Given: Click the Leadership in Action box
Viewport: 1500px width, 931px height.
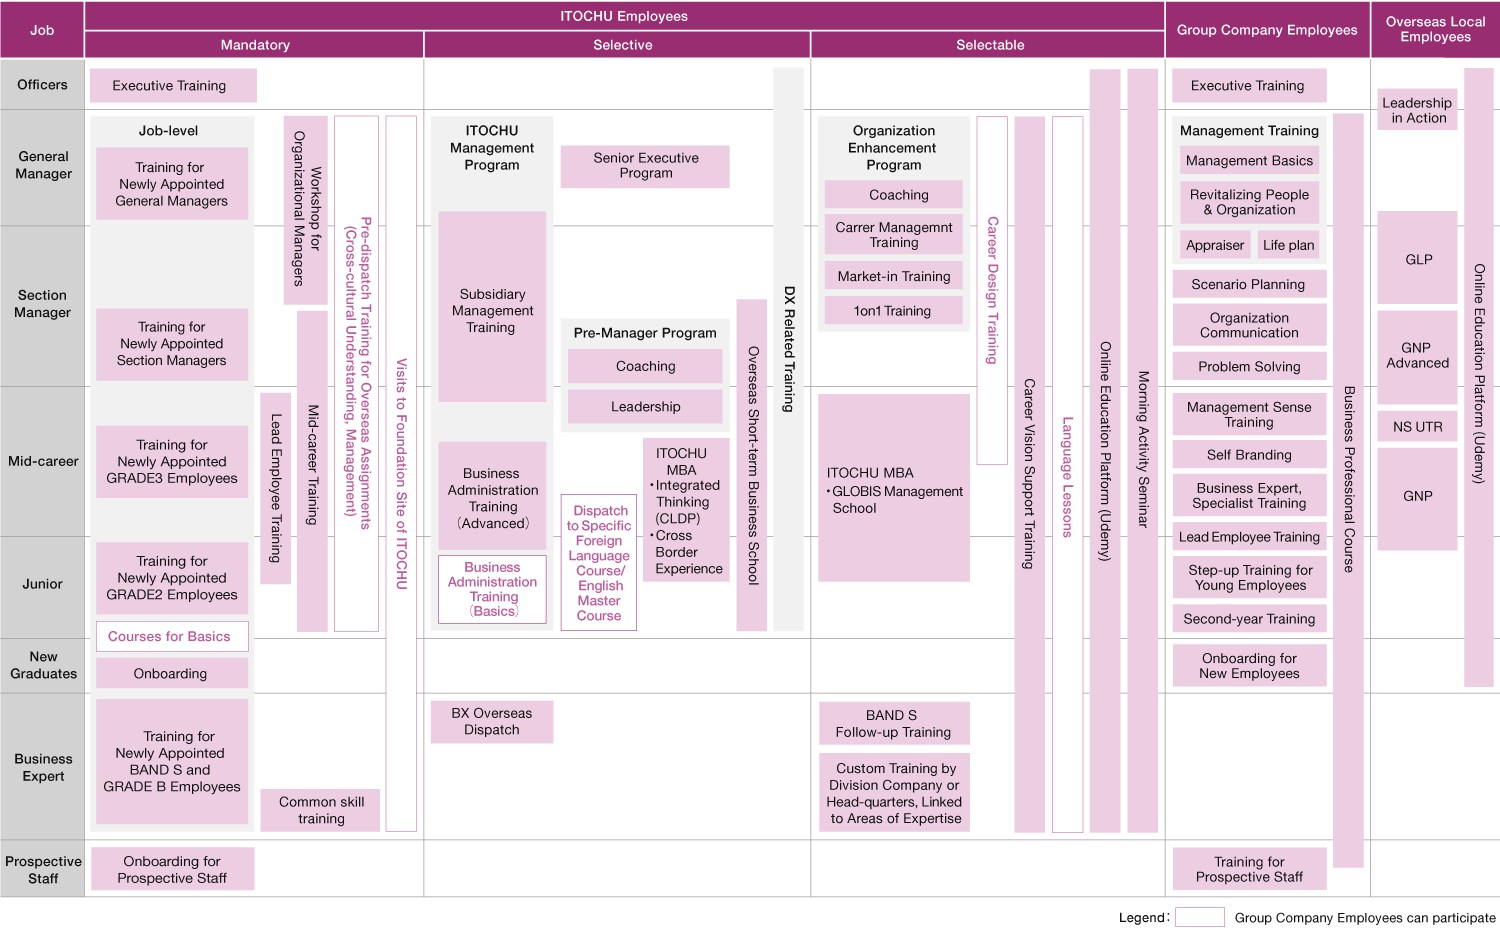Looking at the screenshot, I should [1417, 110].
